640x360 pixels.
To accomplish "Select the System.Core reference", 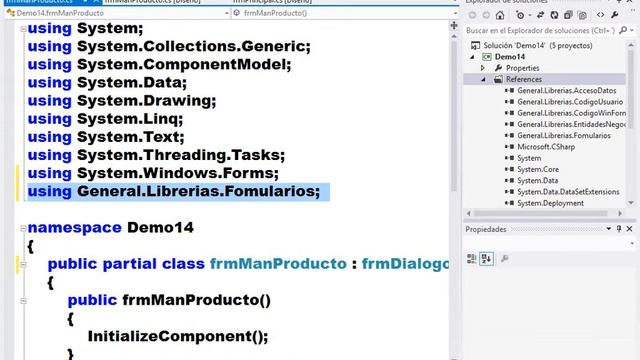I will coord(538,169).
